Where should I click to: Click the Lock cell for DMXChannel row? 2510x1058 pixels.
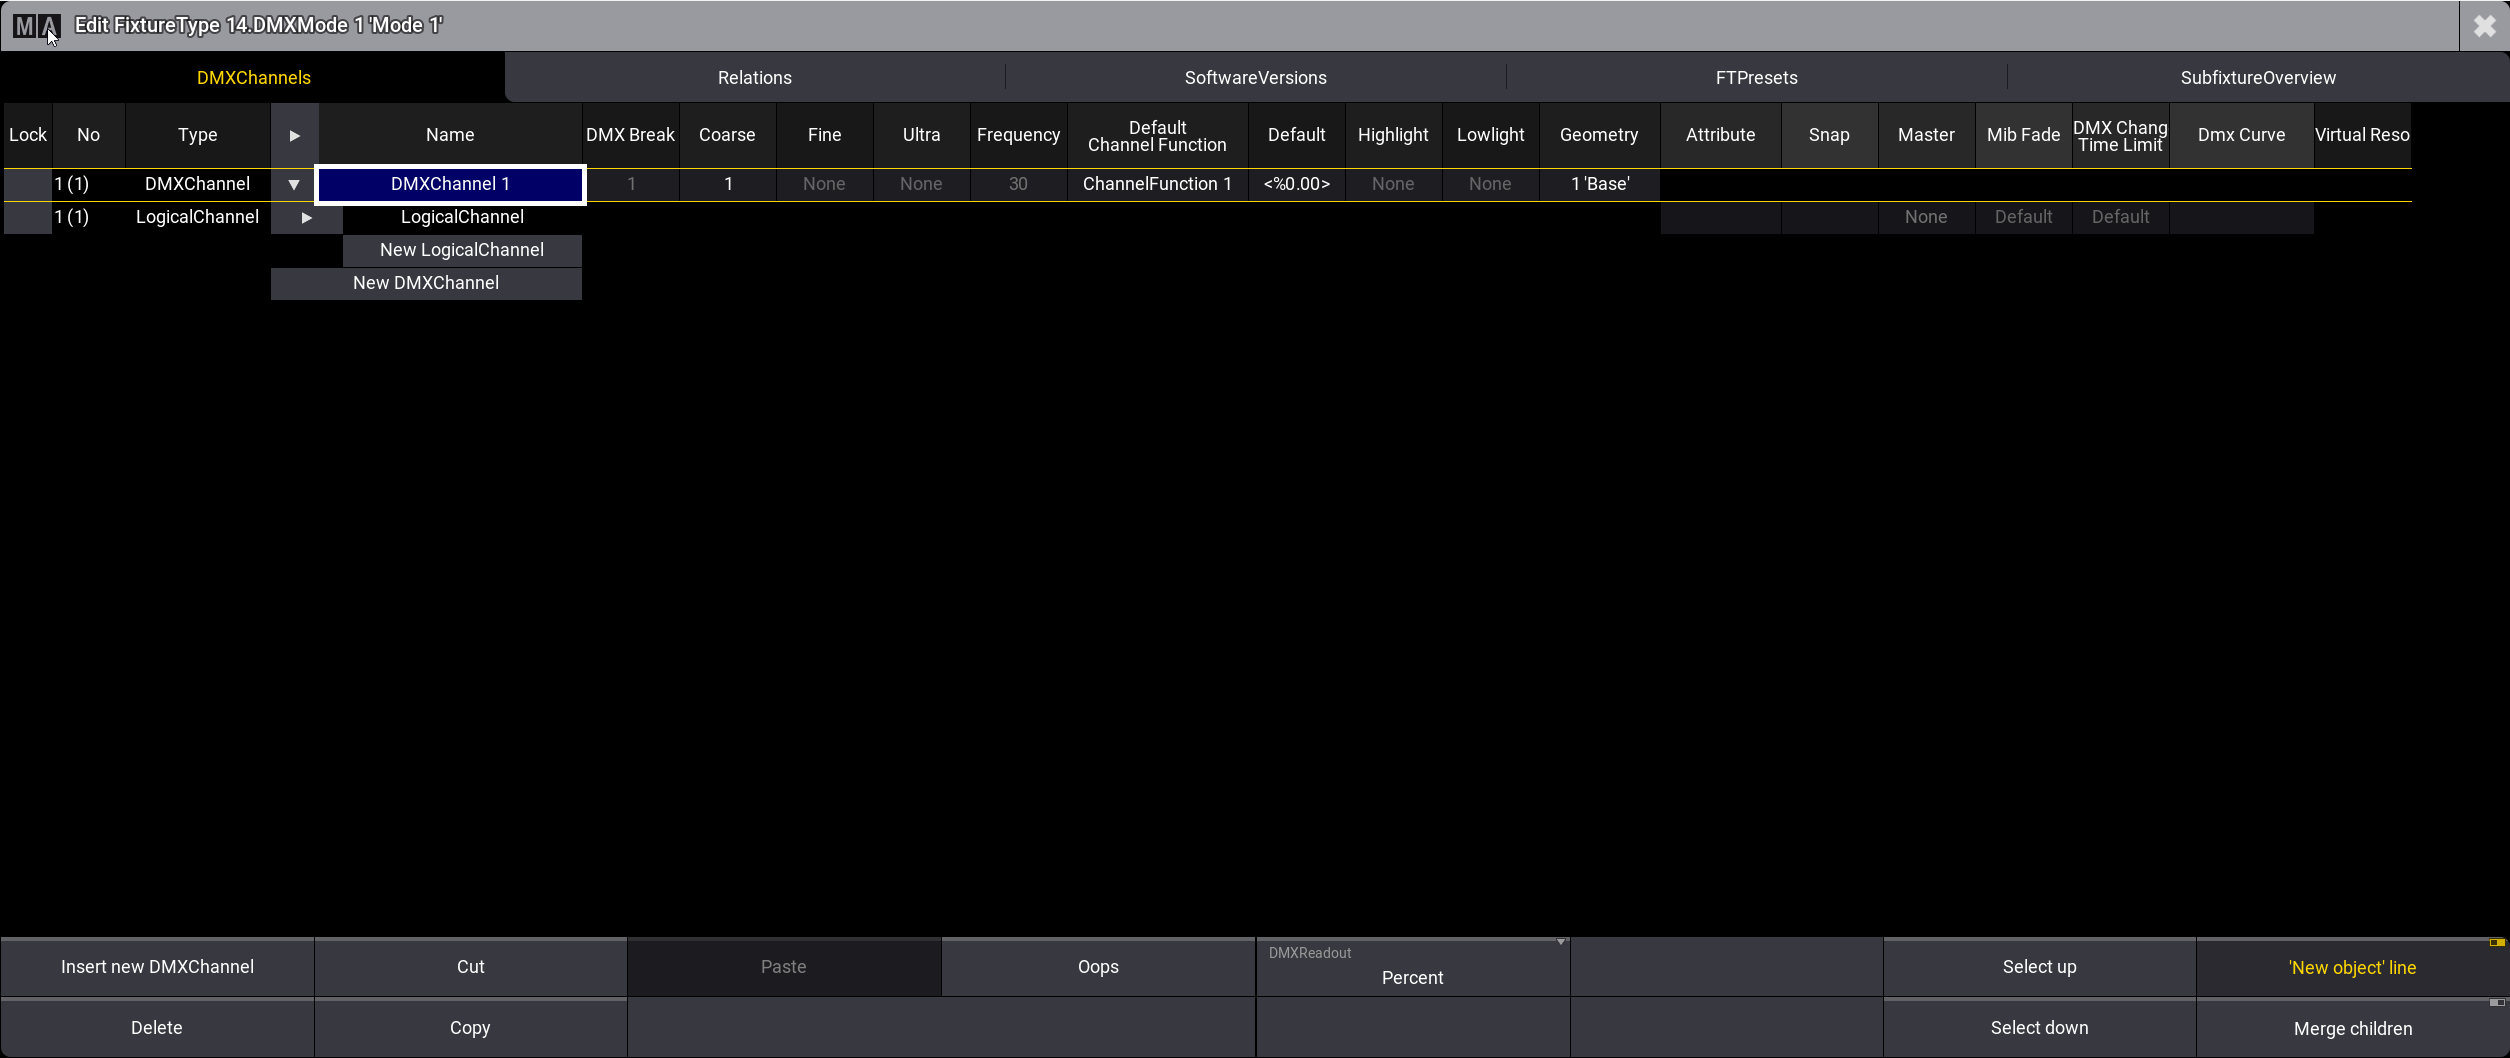click(x=27, y=184)
